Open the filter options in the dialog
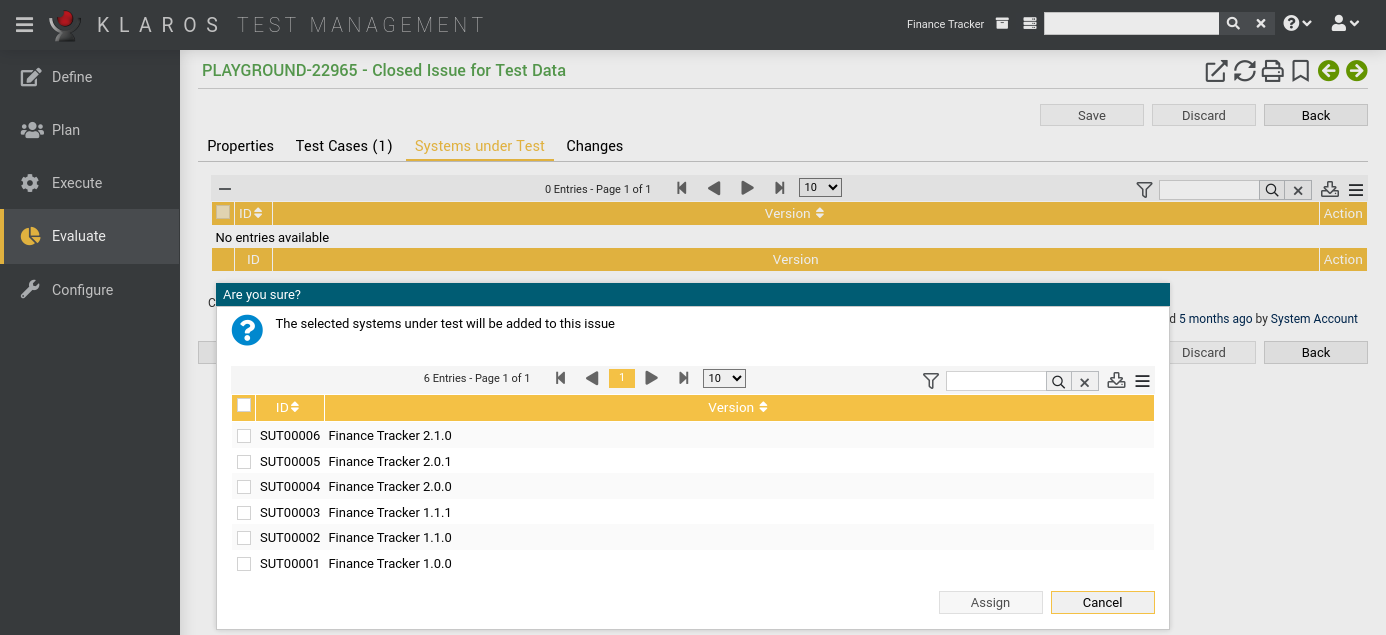The width and height of the screenshot is (1386, 635). (x=930, y=381)
